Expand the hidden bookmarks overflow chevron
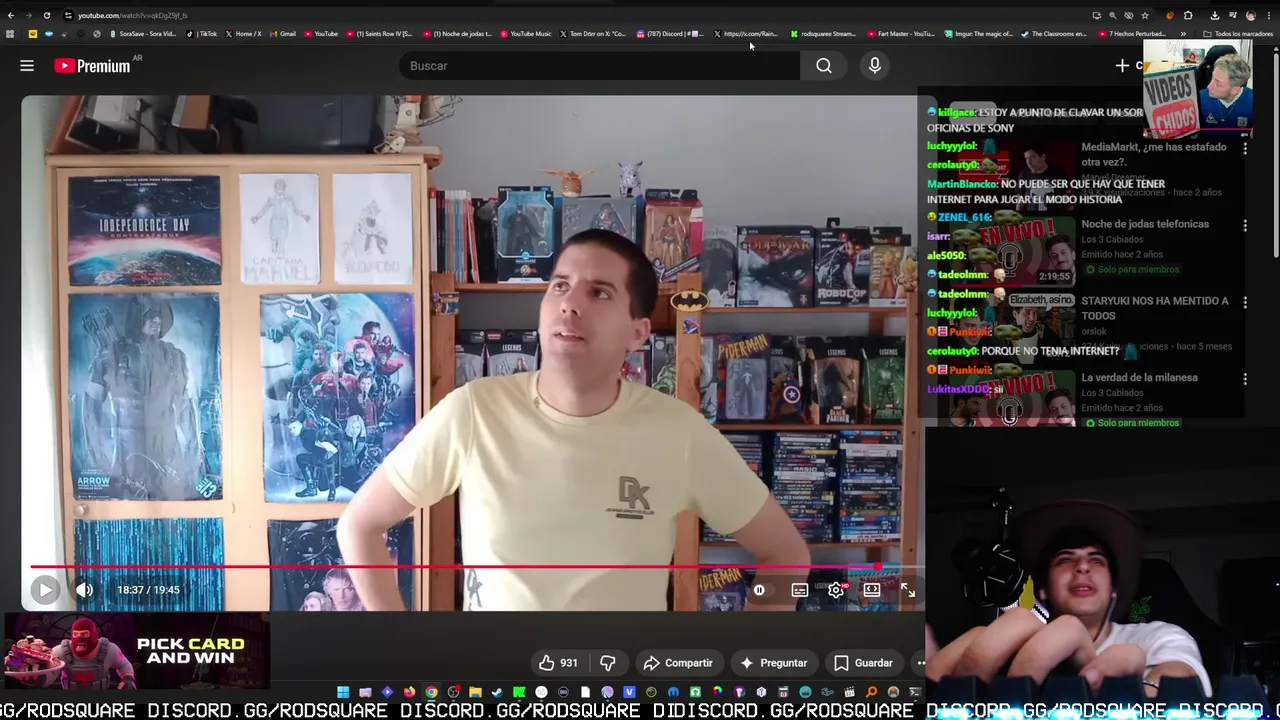The height and width of the screenshot is (720, 1280). tap(1183, 34)
